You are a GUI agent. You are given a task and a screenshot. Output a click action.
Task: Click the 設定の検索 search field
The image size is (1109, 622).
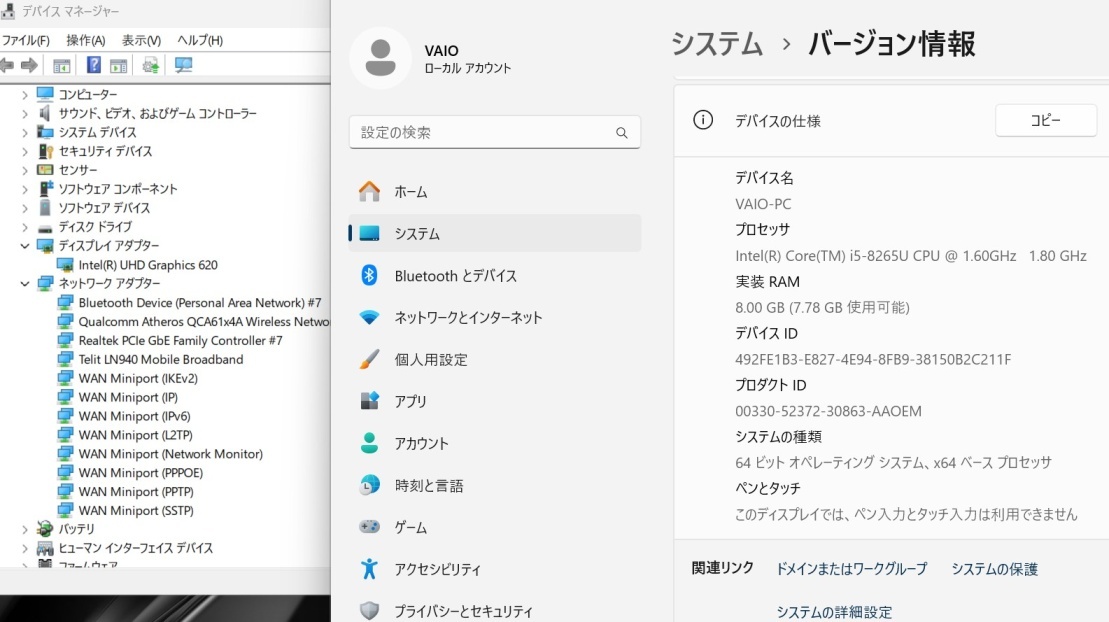[x=494, y=132]
